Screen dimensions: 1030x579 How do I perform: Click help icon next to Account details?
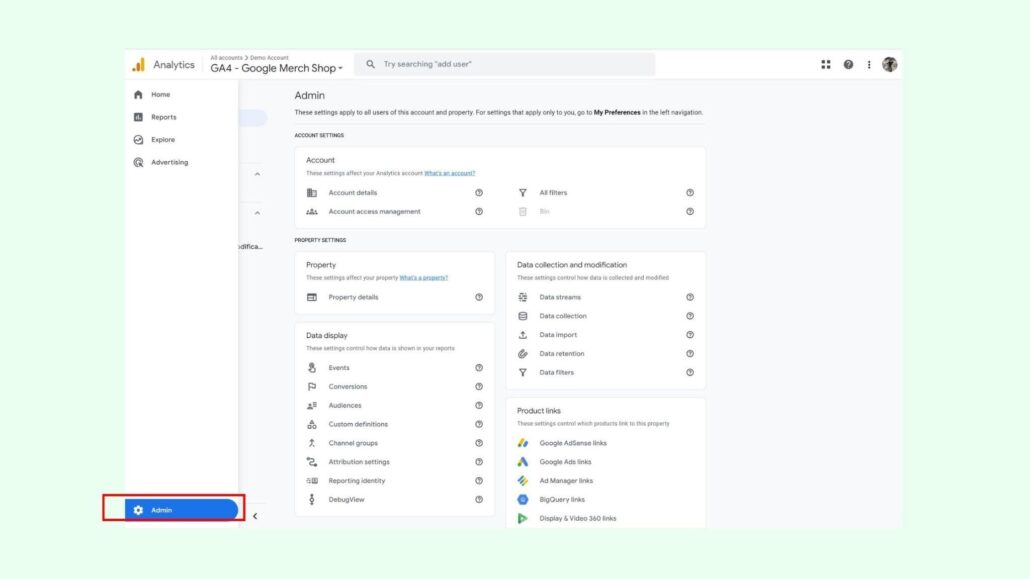pyautogui.click(x=479, y=193)
